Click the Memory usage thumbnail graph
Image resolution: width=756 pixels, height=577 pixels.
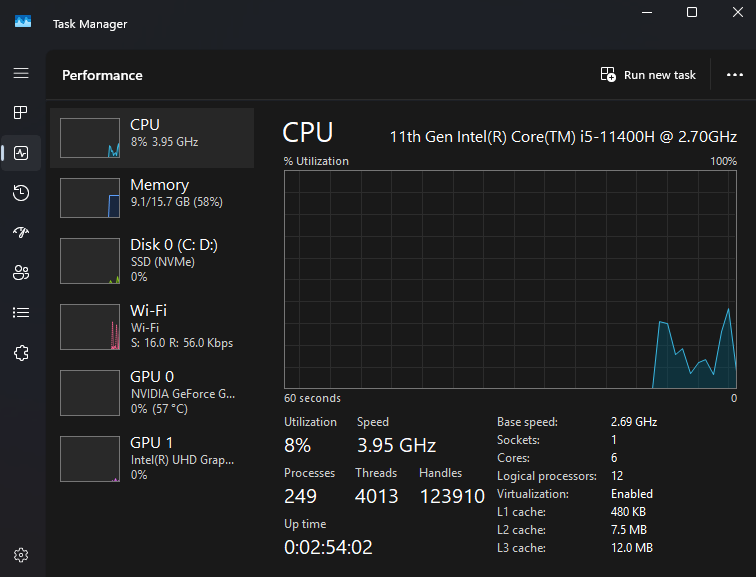[90, 198]
